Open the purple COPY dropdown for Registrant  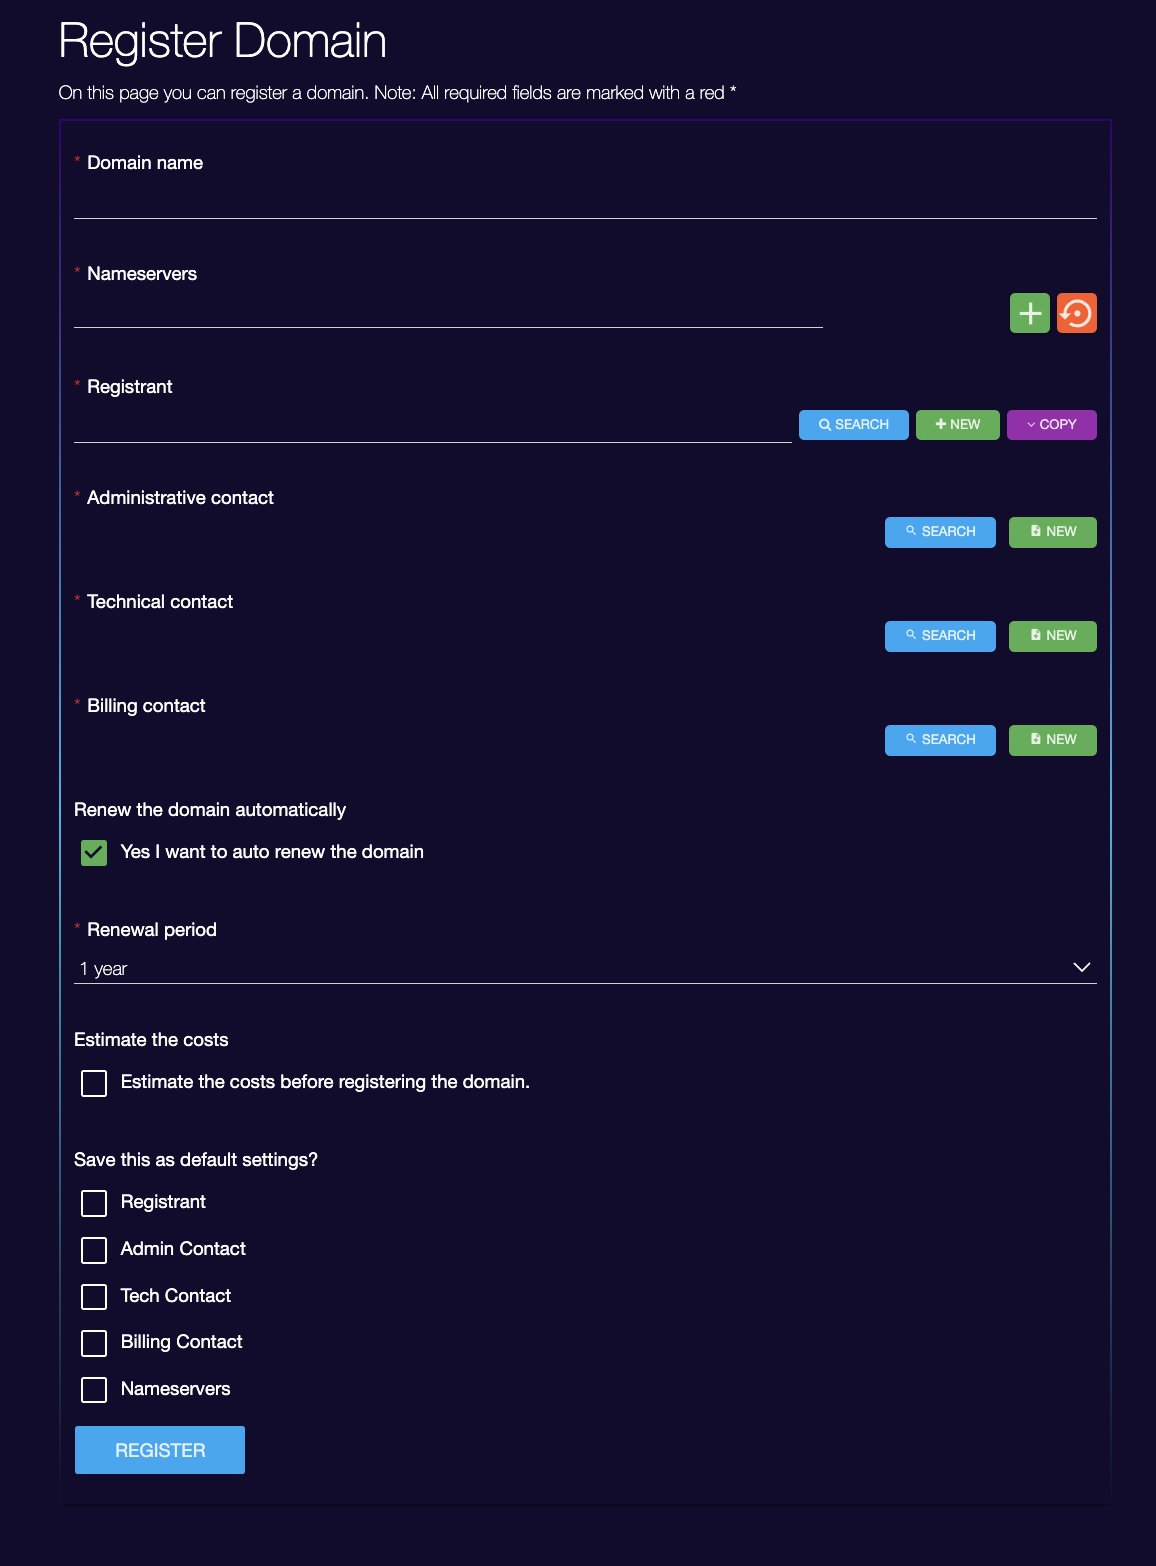coord(1052,425)
